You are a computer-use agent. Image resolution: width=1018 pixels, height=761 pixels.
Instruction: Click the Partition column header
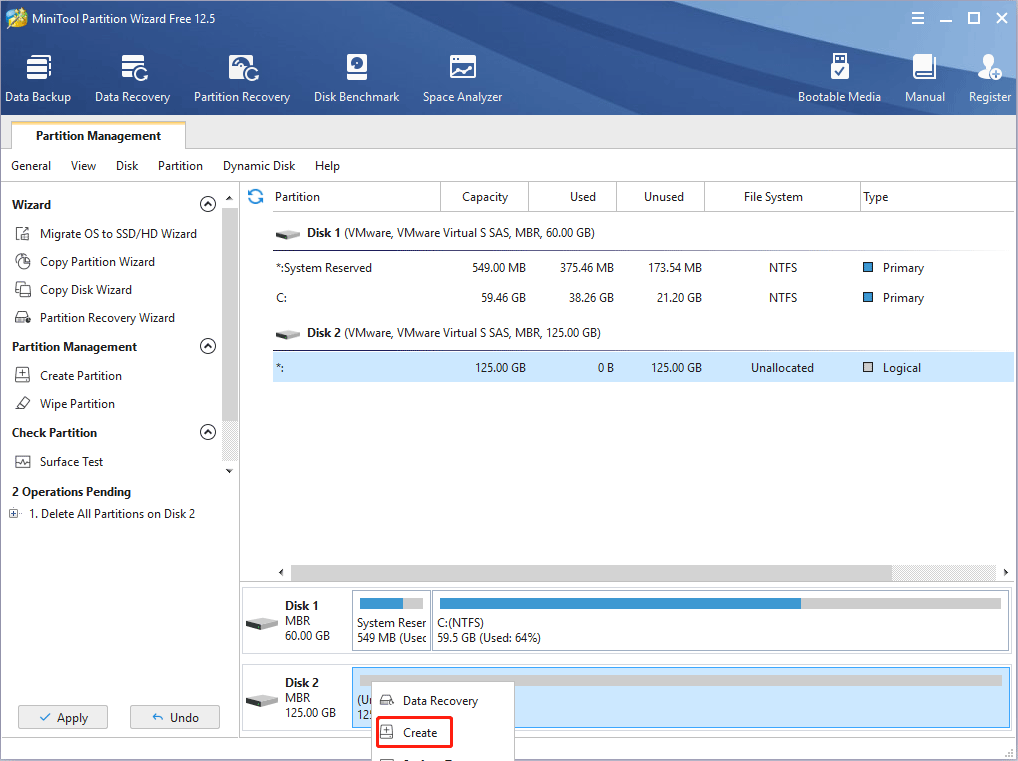pos(356,197)
